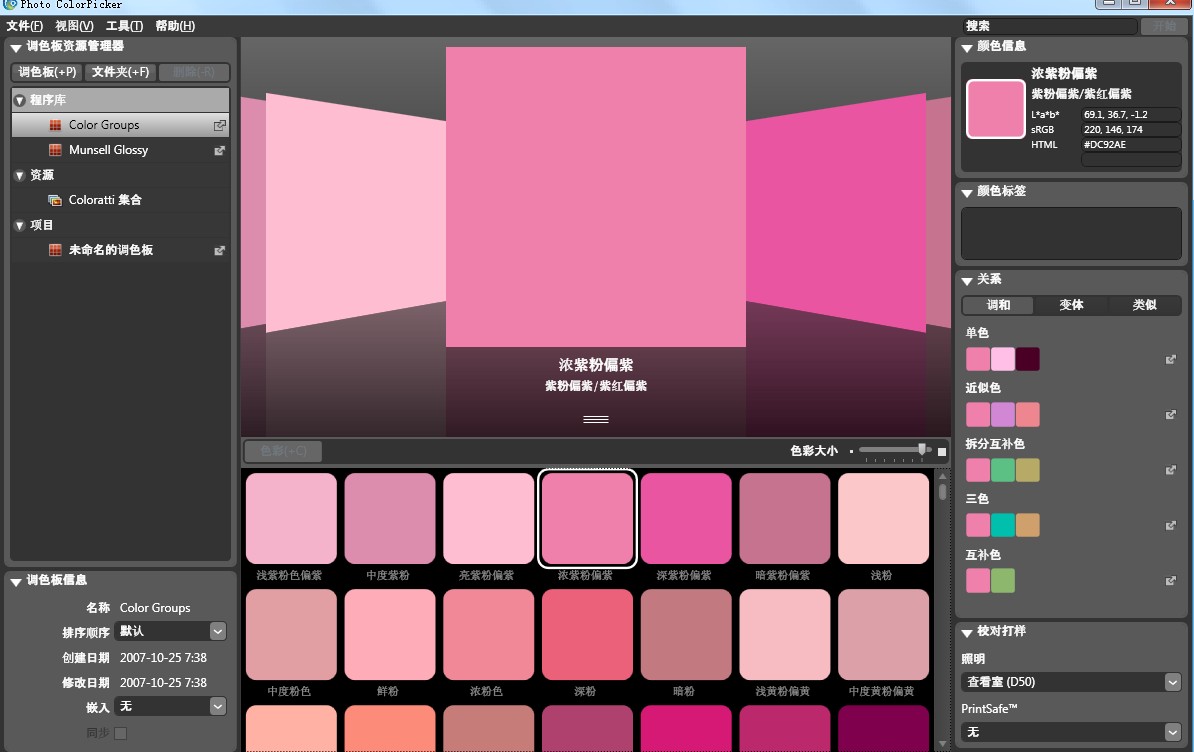Click the pop-out icon for 拆分互补色 harmony
This screenshot has width=1194, height=752.
[x=1170, y=470]
